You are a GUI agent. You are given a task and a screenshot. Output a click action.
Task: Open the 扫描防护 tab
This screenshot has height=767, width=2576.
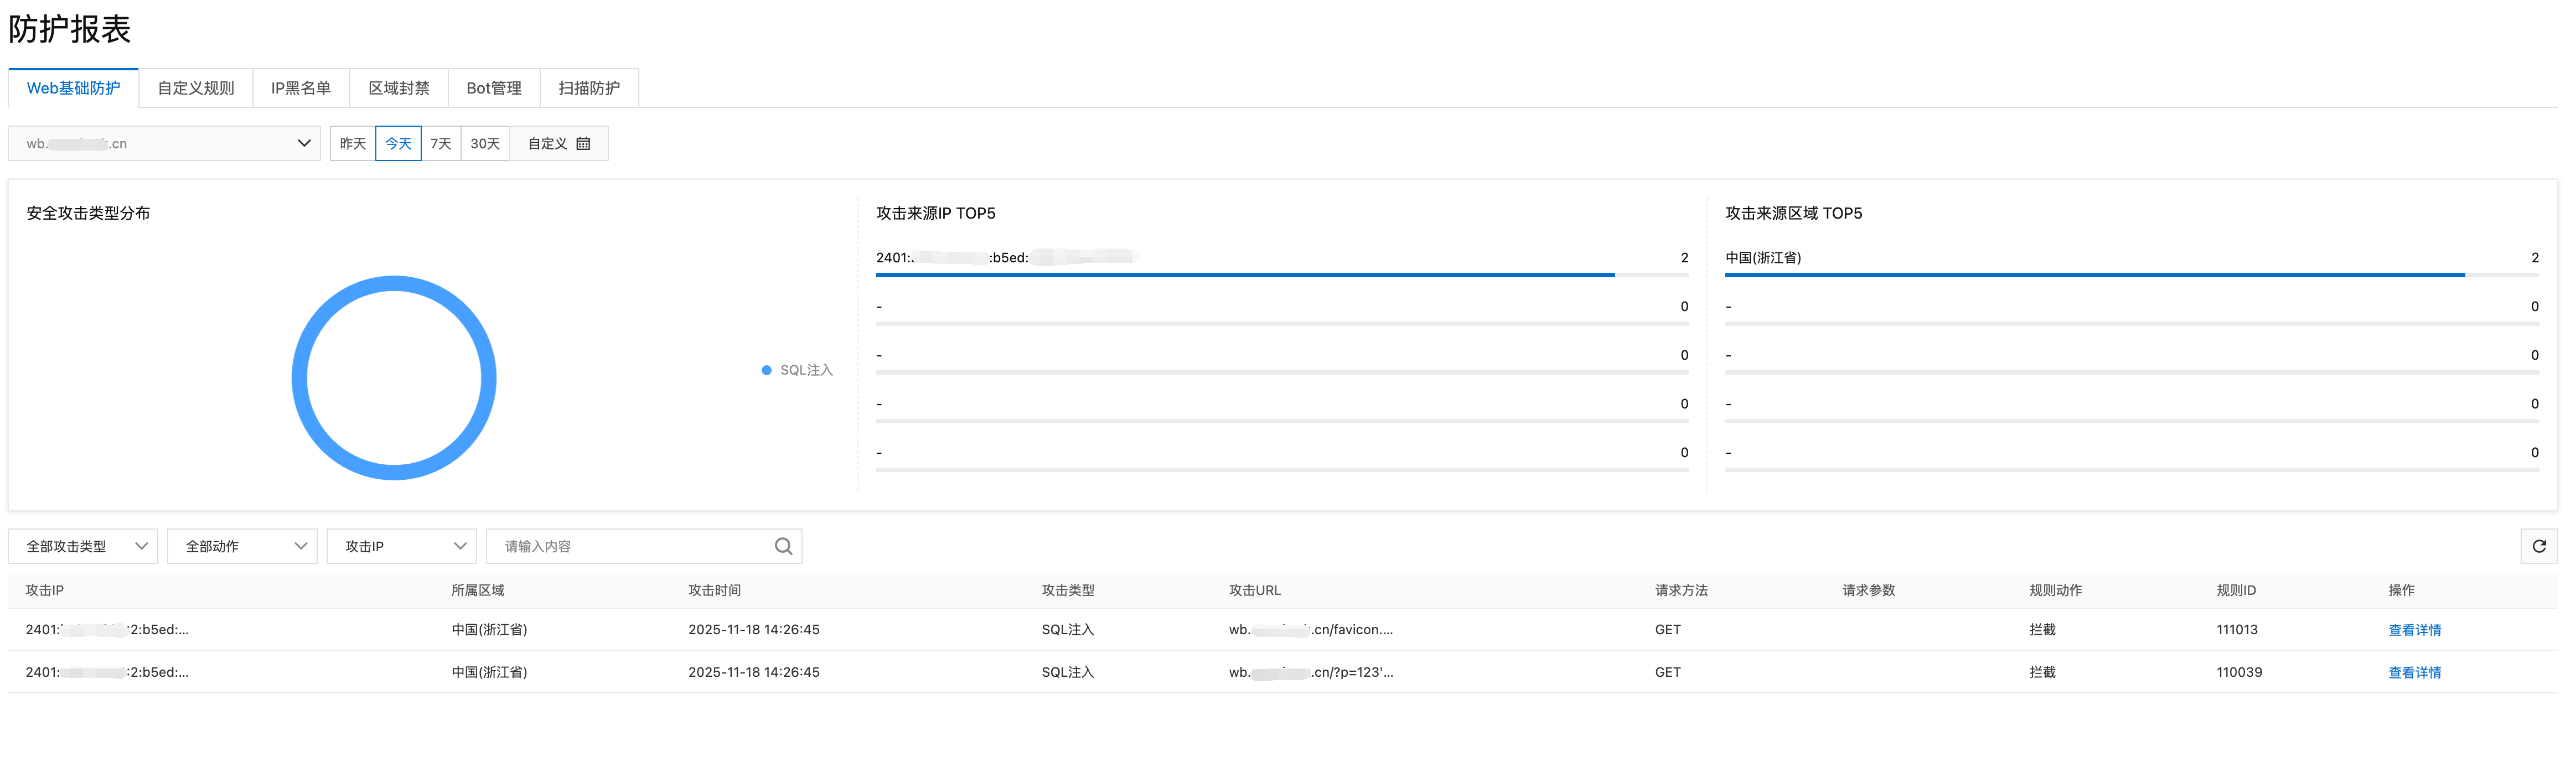tap(589, 88)
